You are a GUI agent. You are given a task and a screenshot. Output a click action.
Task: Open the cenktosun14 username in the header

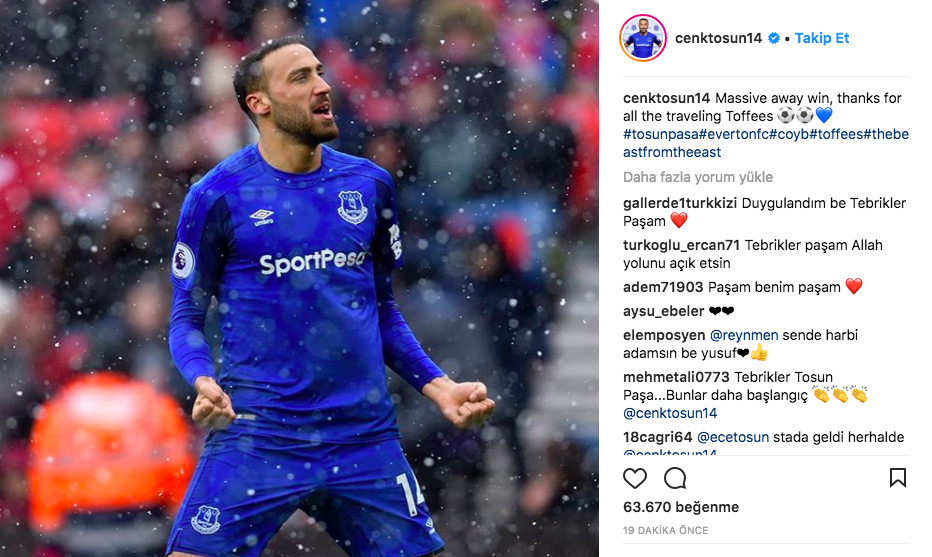coord(718,38)
